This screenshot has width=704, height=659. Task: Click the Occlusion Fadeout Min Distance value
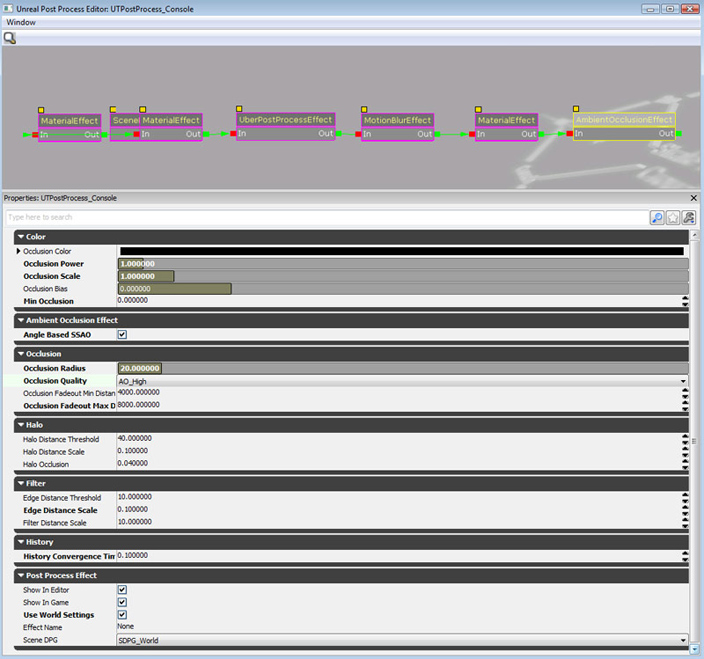[x=399, y=392]
